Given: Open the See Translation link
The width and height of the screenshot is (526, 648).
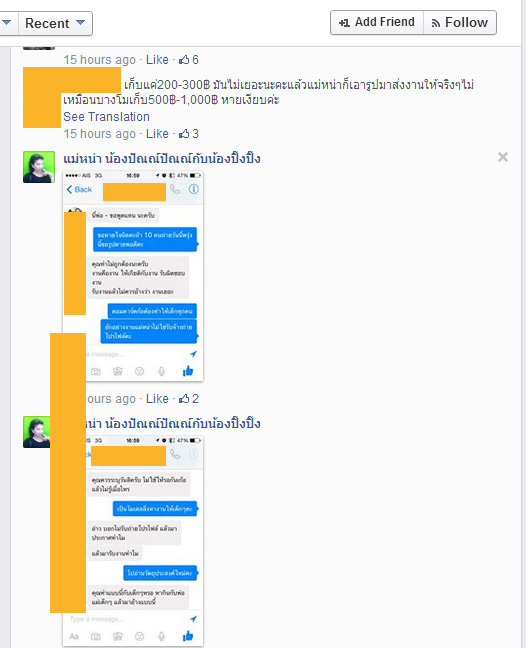Looking at the screenshot, I should (106, 117).
